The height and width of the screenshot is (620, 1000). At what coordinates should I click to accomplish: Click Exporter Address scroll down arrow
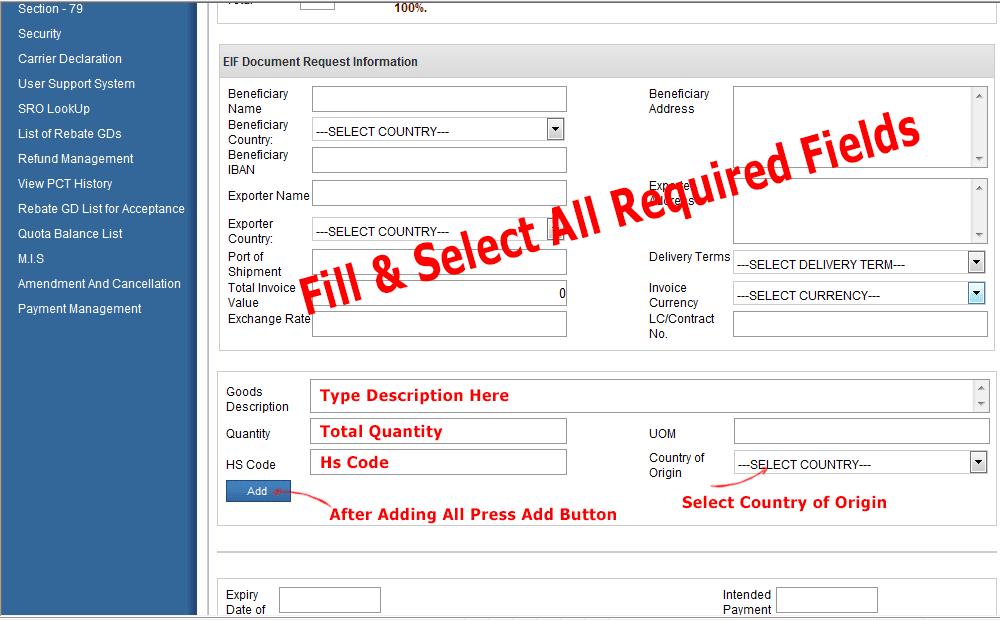point(979,235)
